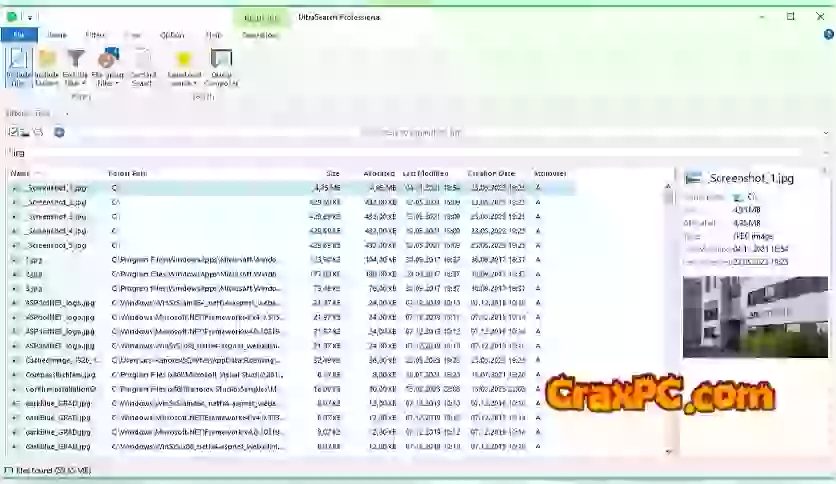Switch to the Filter ribbon tab
This screenshot has width=836, height=484.
(95, 35)
